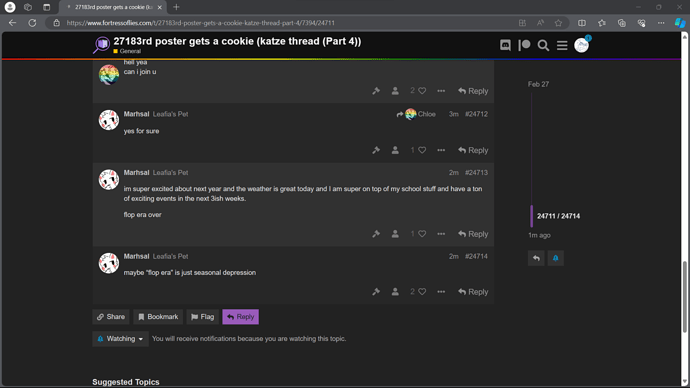690x388 pixels.
Task: Open the Discord chat icon in forum header
Action: (505, 45)
